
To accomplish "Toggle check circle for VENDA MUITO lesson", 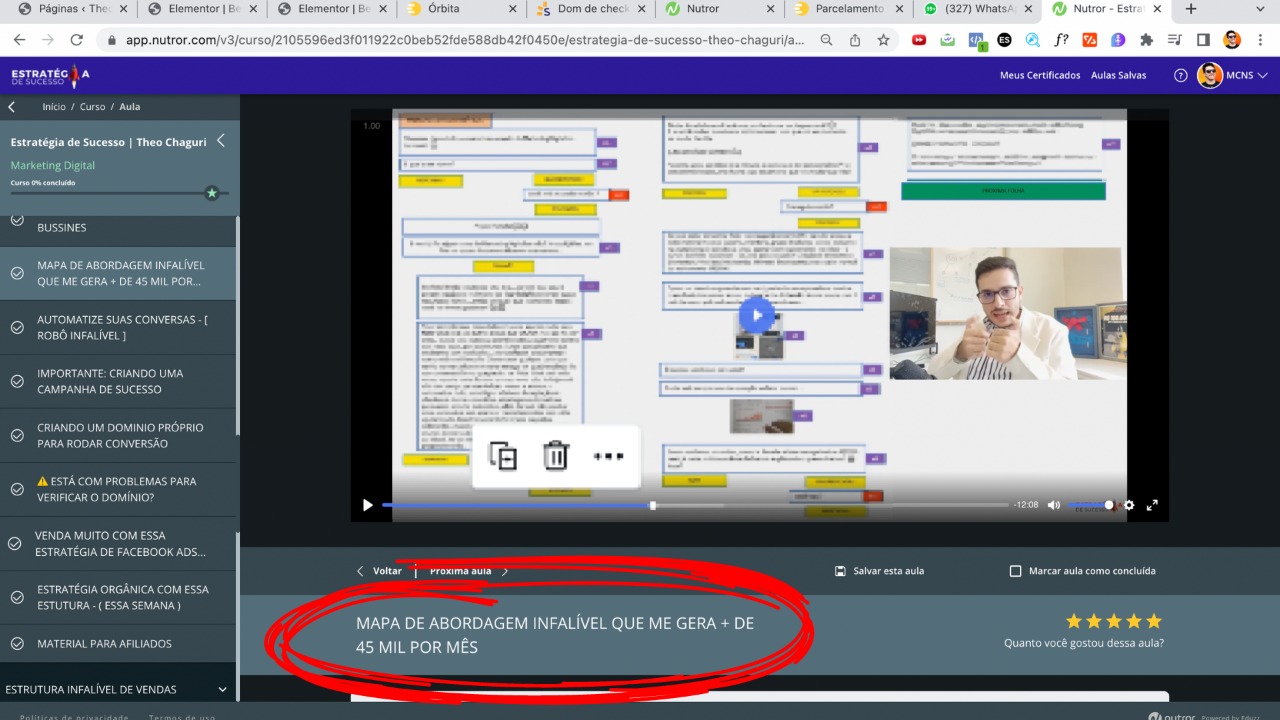I will pos(15,543).
